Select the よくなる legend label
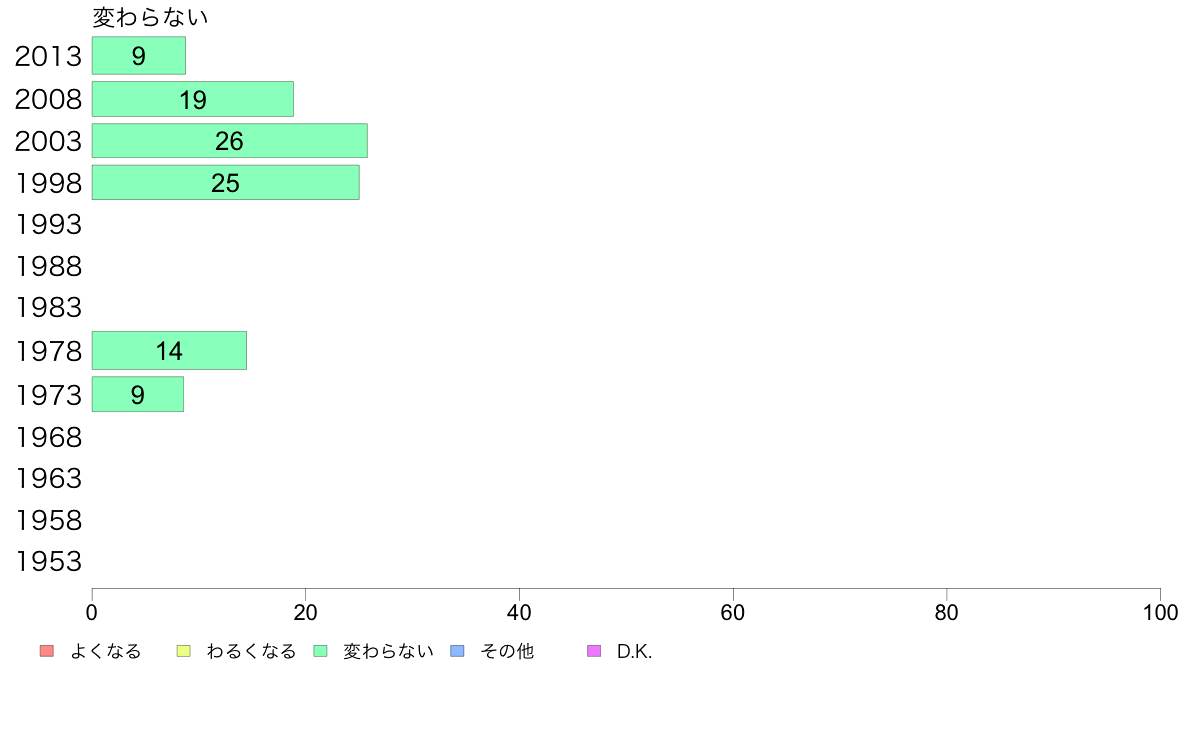 (x=105, y=651)
